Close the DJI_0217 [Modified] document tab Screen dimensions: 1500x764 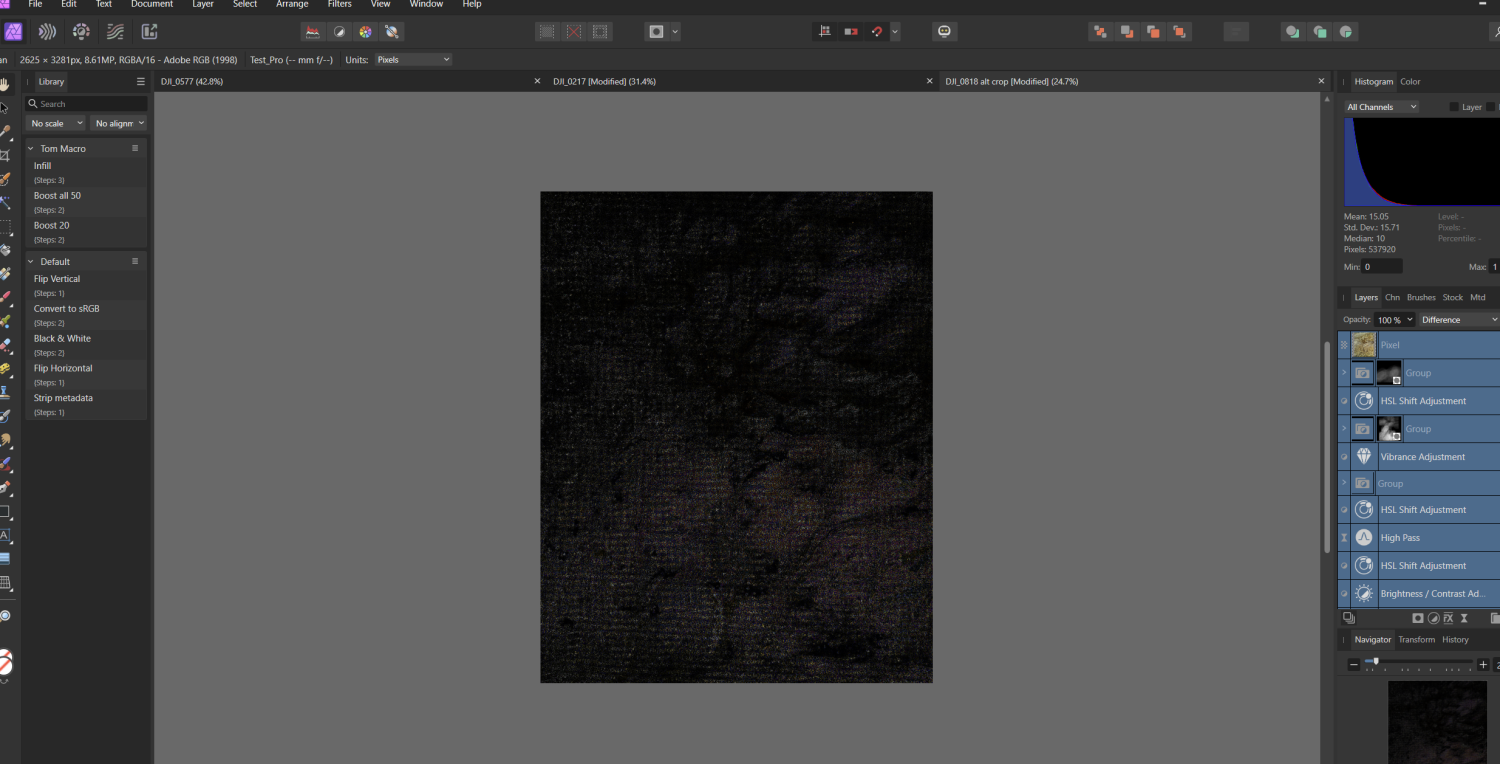929,82
